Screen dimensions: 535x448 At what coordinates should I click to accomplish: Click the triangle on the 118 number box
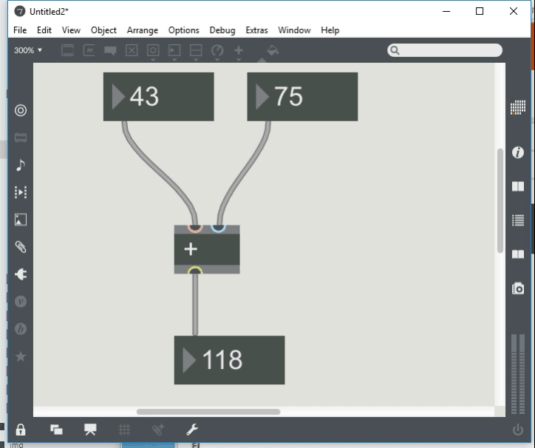[x=189, y=360]
